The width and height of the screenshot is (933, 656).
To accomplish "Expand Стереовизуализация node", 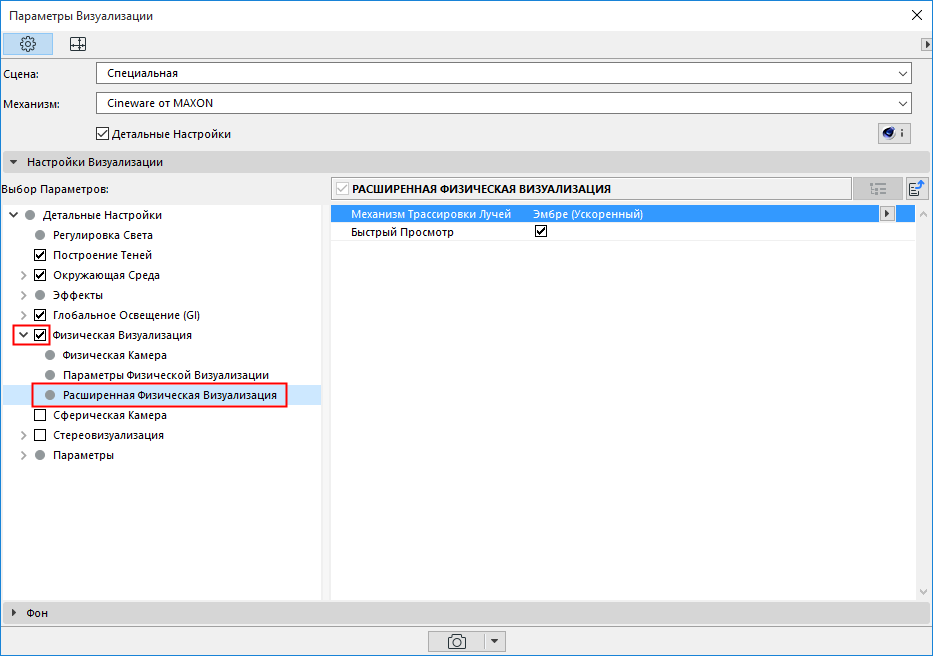I will (24, 435).
